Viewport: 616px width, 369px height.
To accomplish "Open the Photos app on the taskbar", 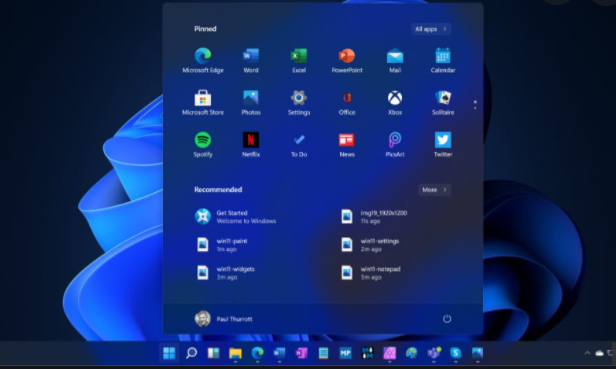I will 477,353.
